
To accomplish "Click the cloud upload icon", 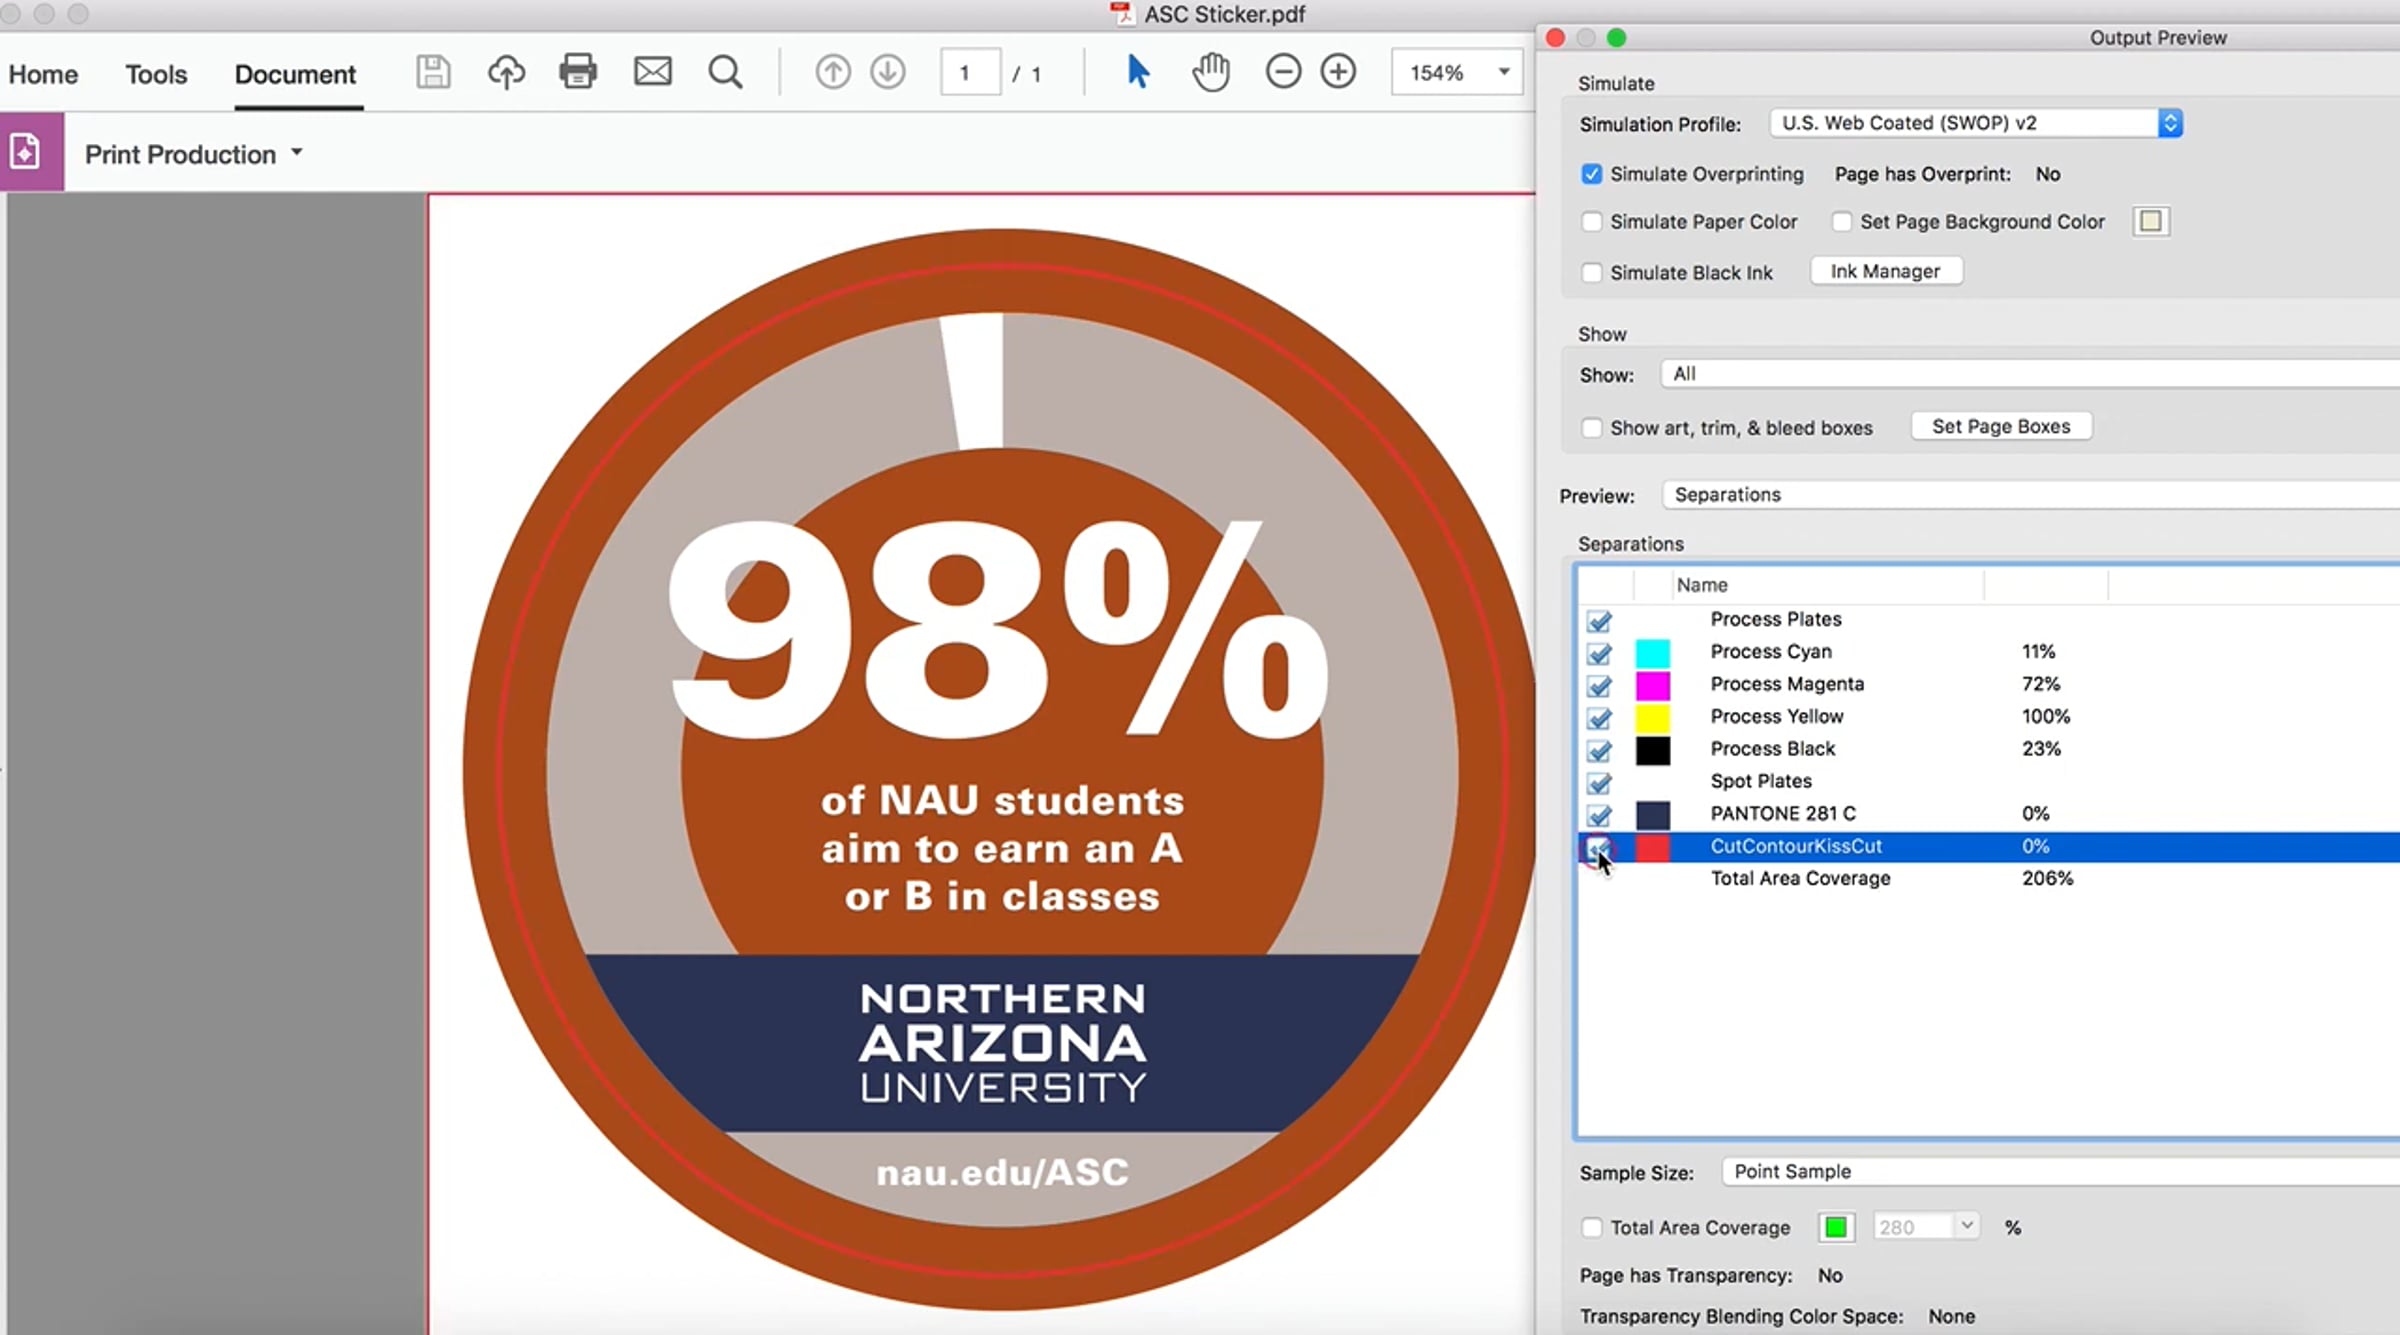I will pos(506,72).
